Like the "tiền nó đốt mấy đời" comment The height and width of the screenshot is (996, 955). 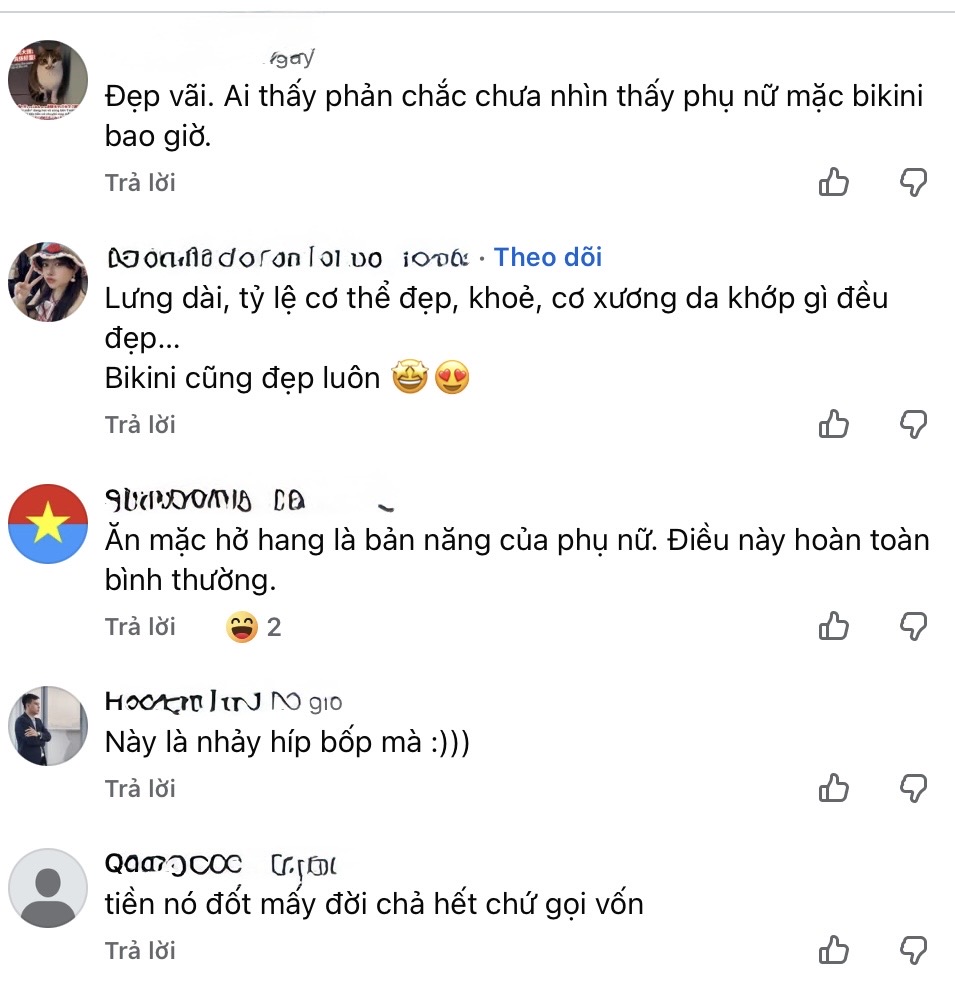coord(833,950)
